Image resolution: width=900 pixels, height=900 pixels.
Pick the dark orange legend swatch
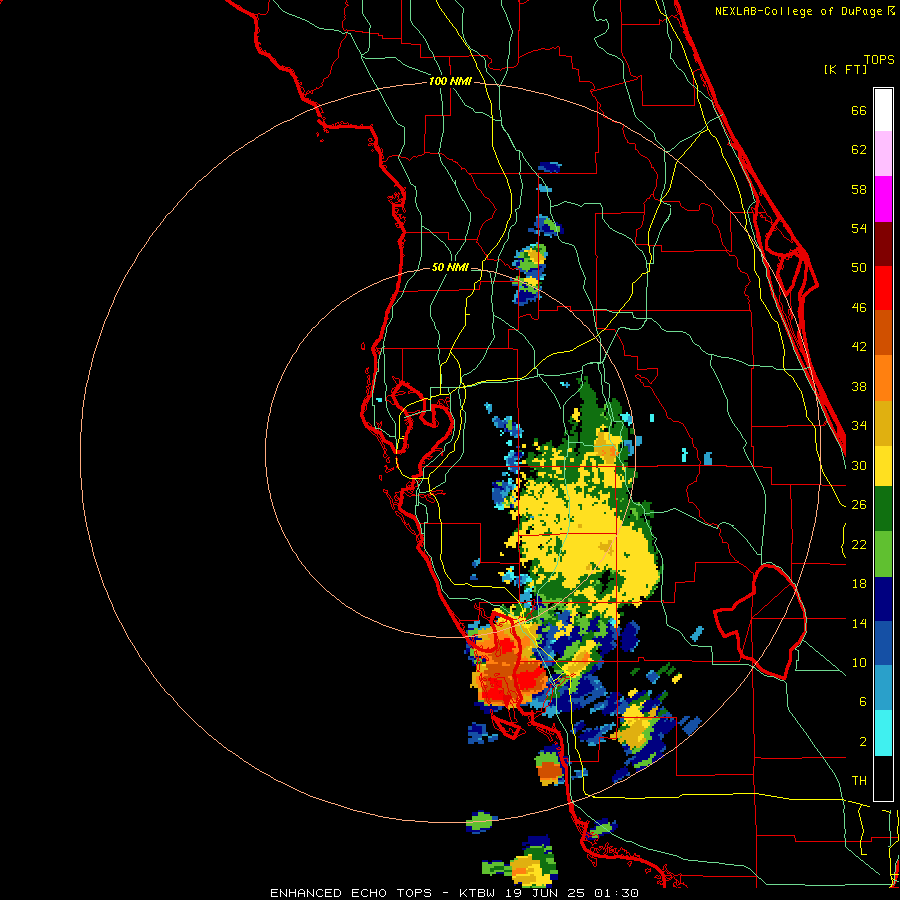click(x=883, y=332)
